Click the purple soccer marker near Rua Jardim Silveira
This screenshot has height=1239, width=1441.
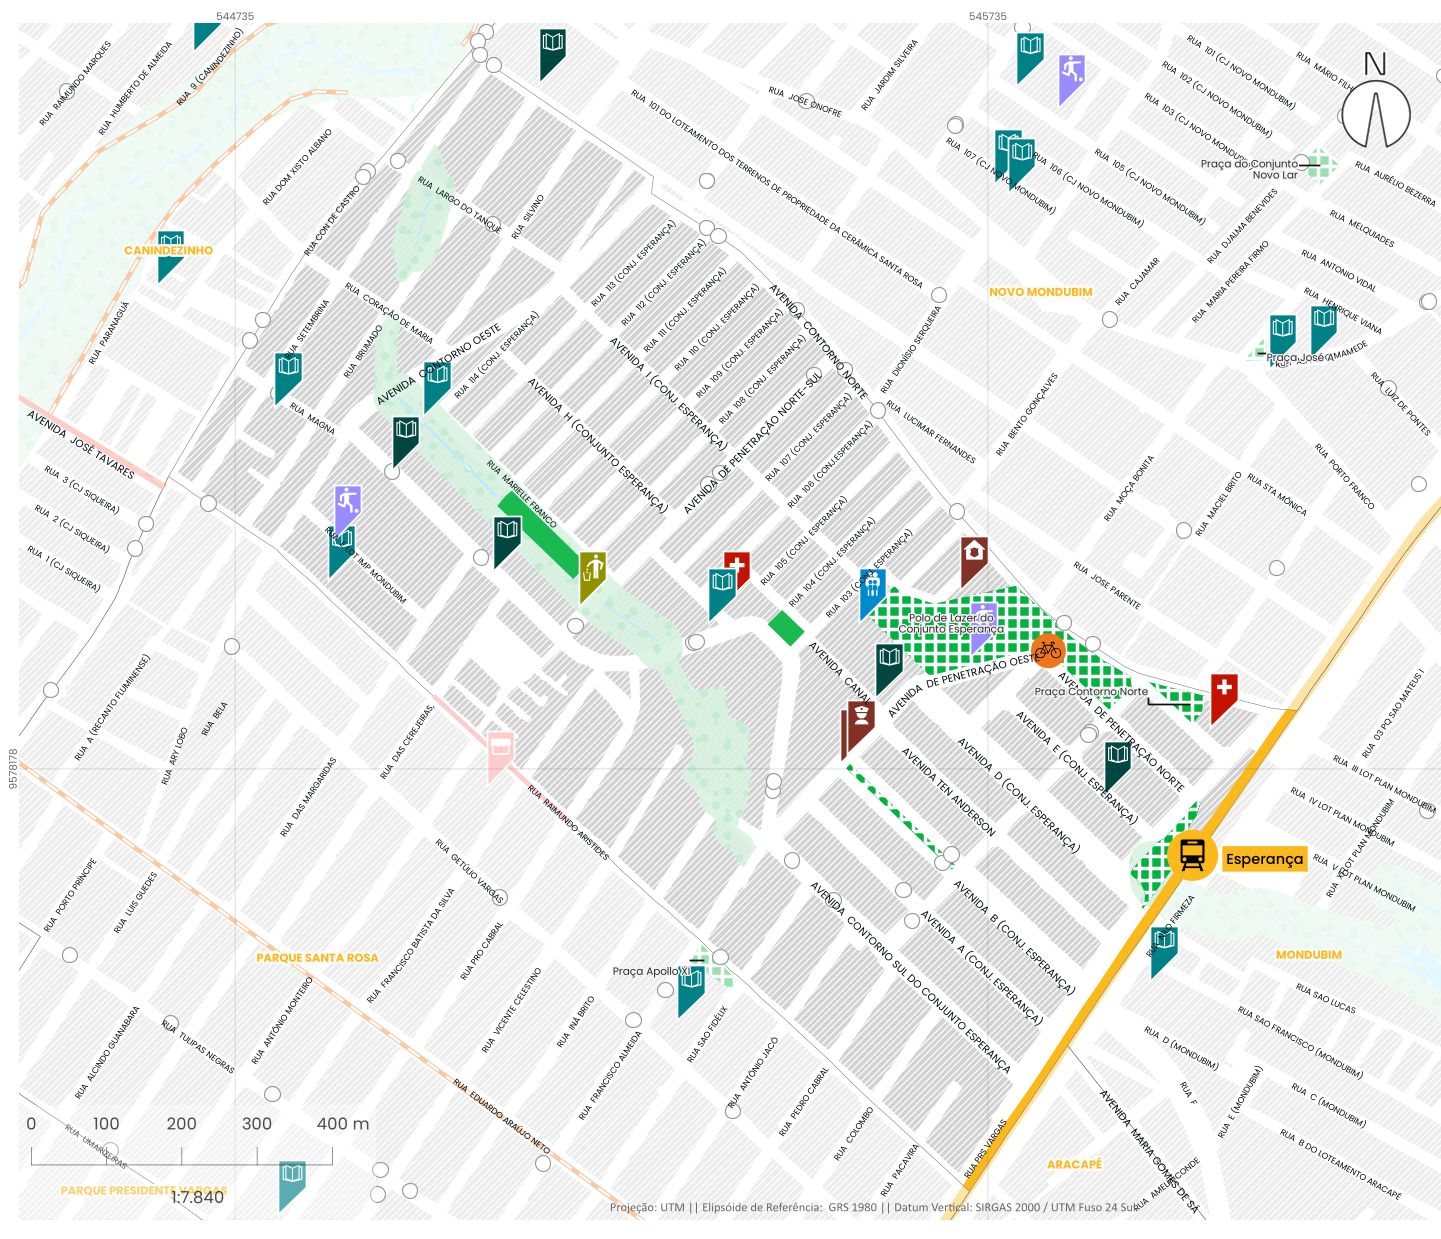[x=1072, y=79]
